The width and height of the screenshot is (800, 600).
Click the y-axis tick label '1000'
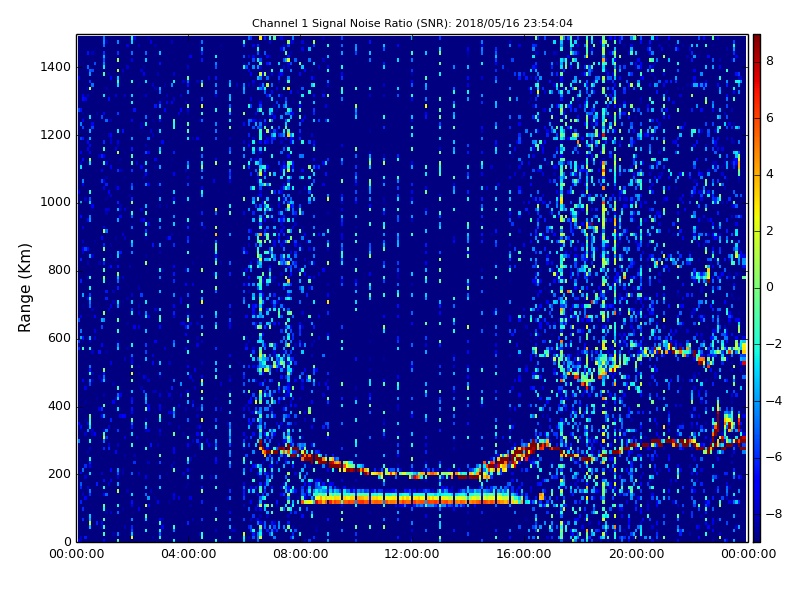pos(56,203)
